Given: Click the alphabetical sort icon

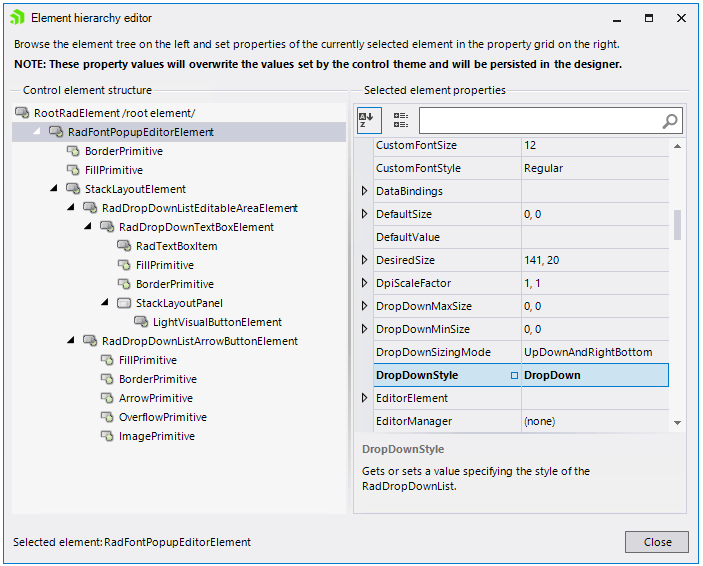Looking at the screenshot, I should pos(369,120).
